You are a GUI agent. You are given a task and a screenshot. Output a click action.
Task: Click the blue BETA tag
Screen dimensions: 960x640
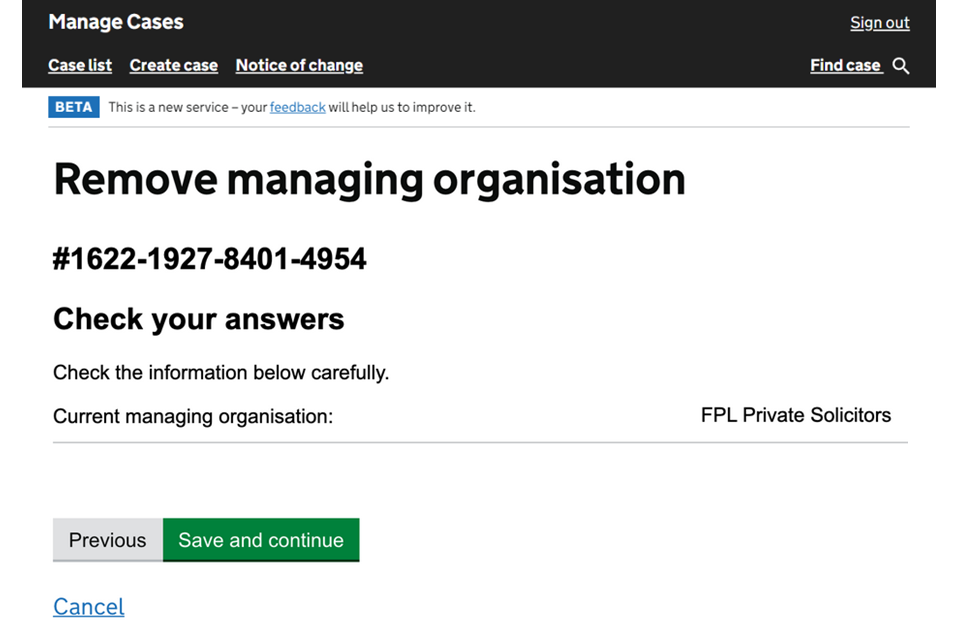[74, 107]
